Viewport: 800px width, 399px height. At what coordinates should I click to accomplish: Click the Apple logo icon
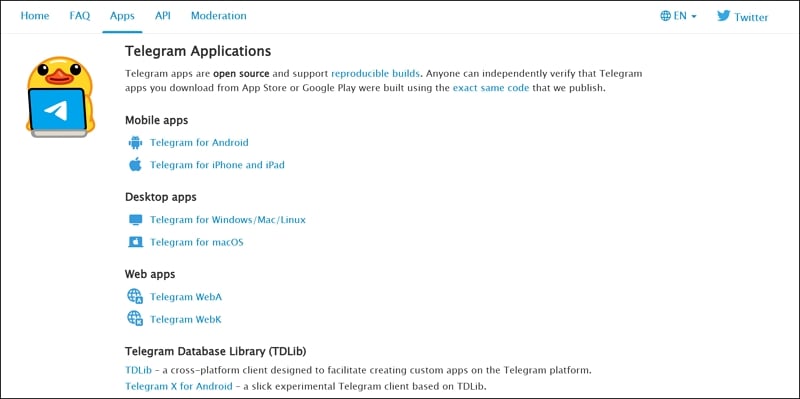click(x=135, y=164)
